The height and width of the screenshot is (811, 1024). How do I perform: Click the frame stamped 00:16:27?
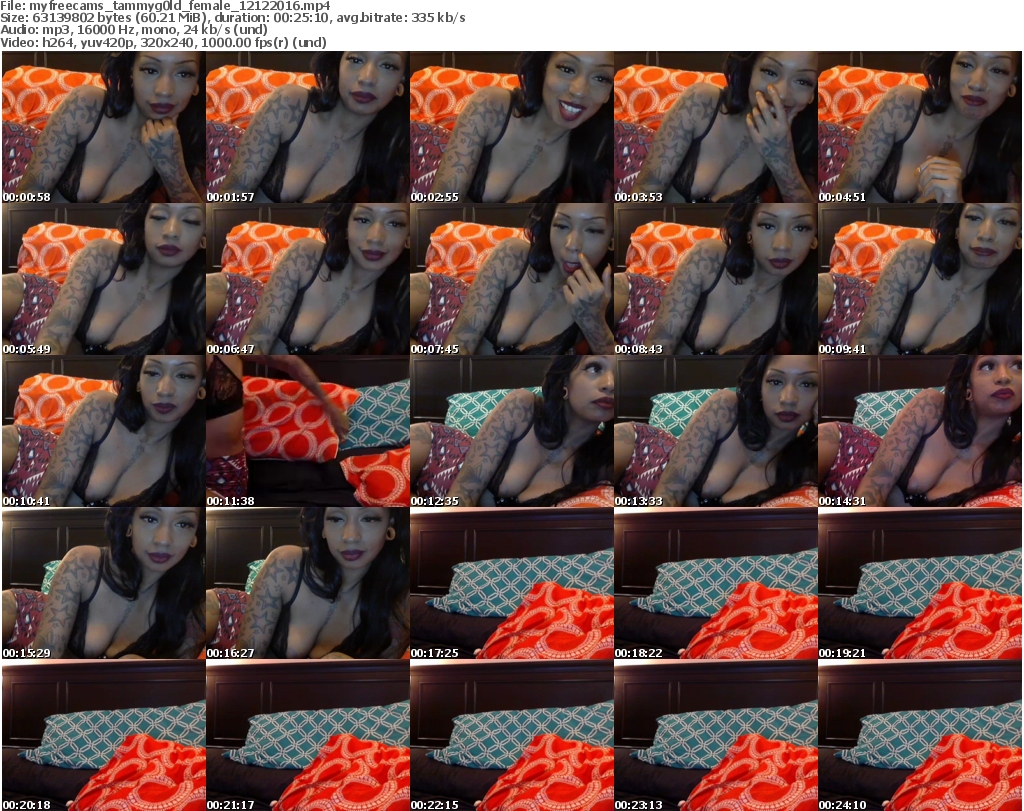[308, 583]
